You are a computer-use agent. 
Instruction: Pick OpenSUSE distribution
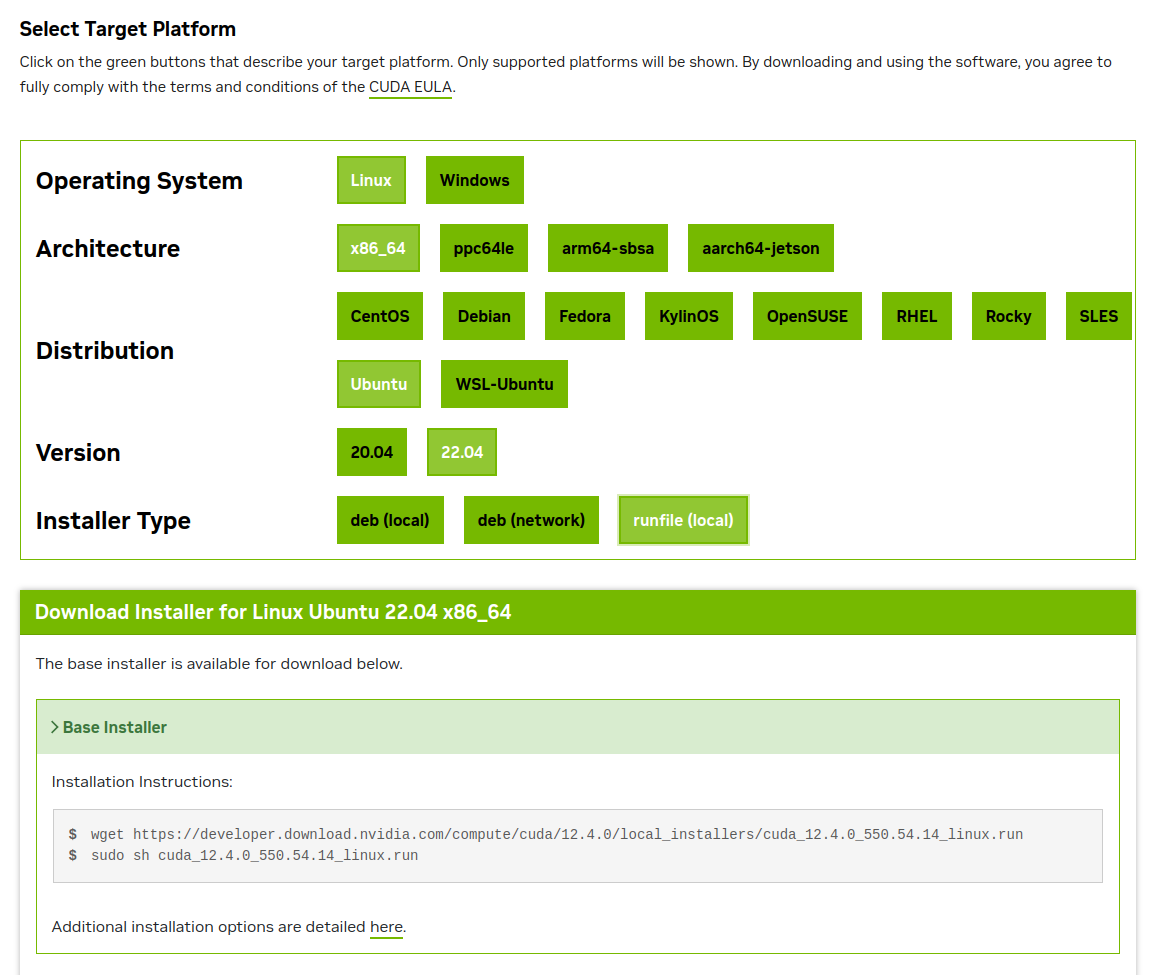(807, 316)
